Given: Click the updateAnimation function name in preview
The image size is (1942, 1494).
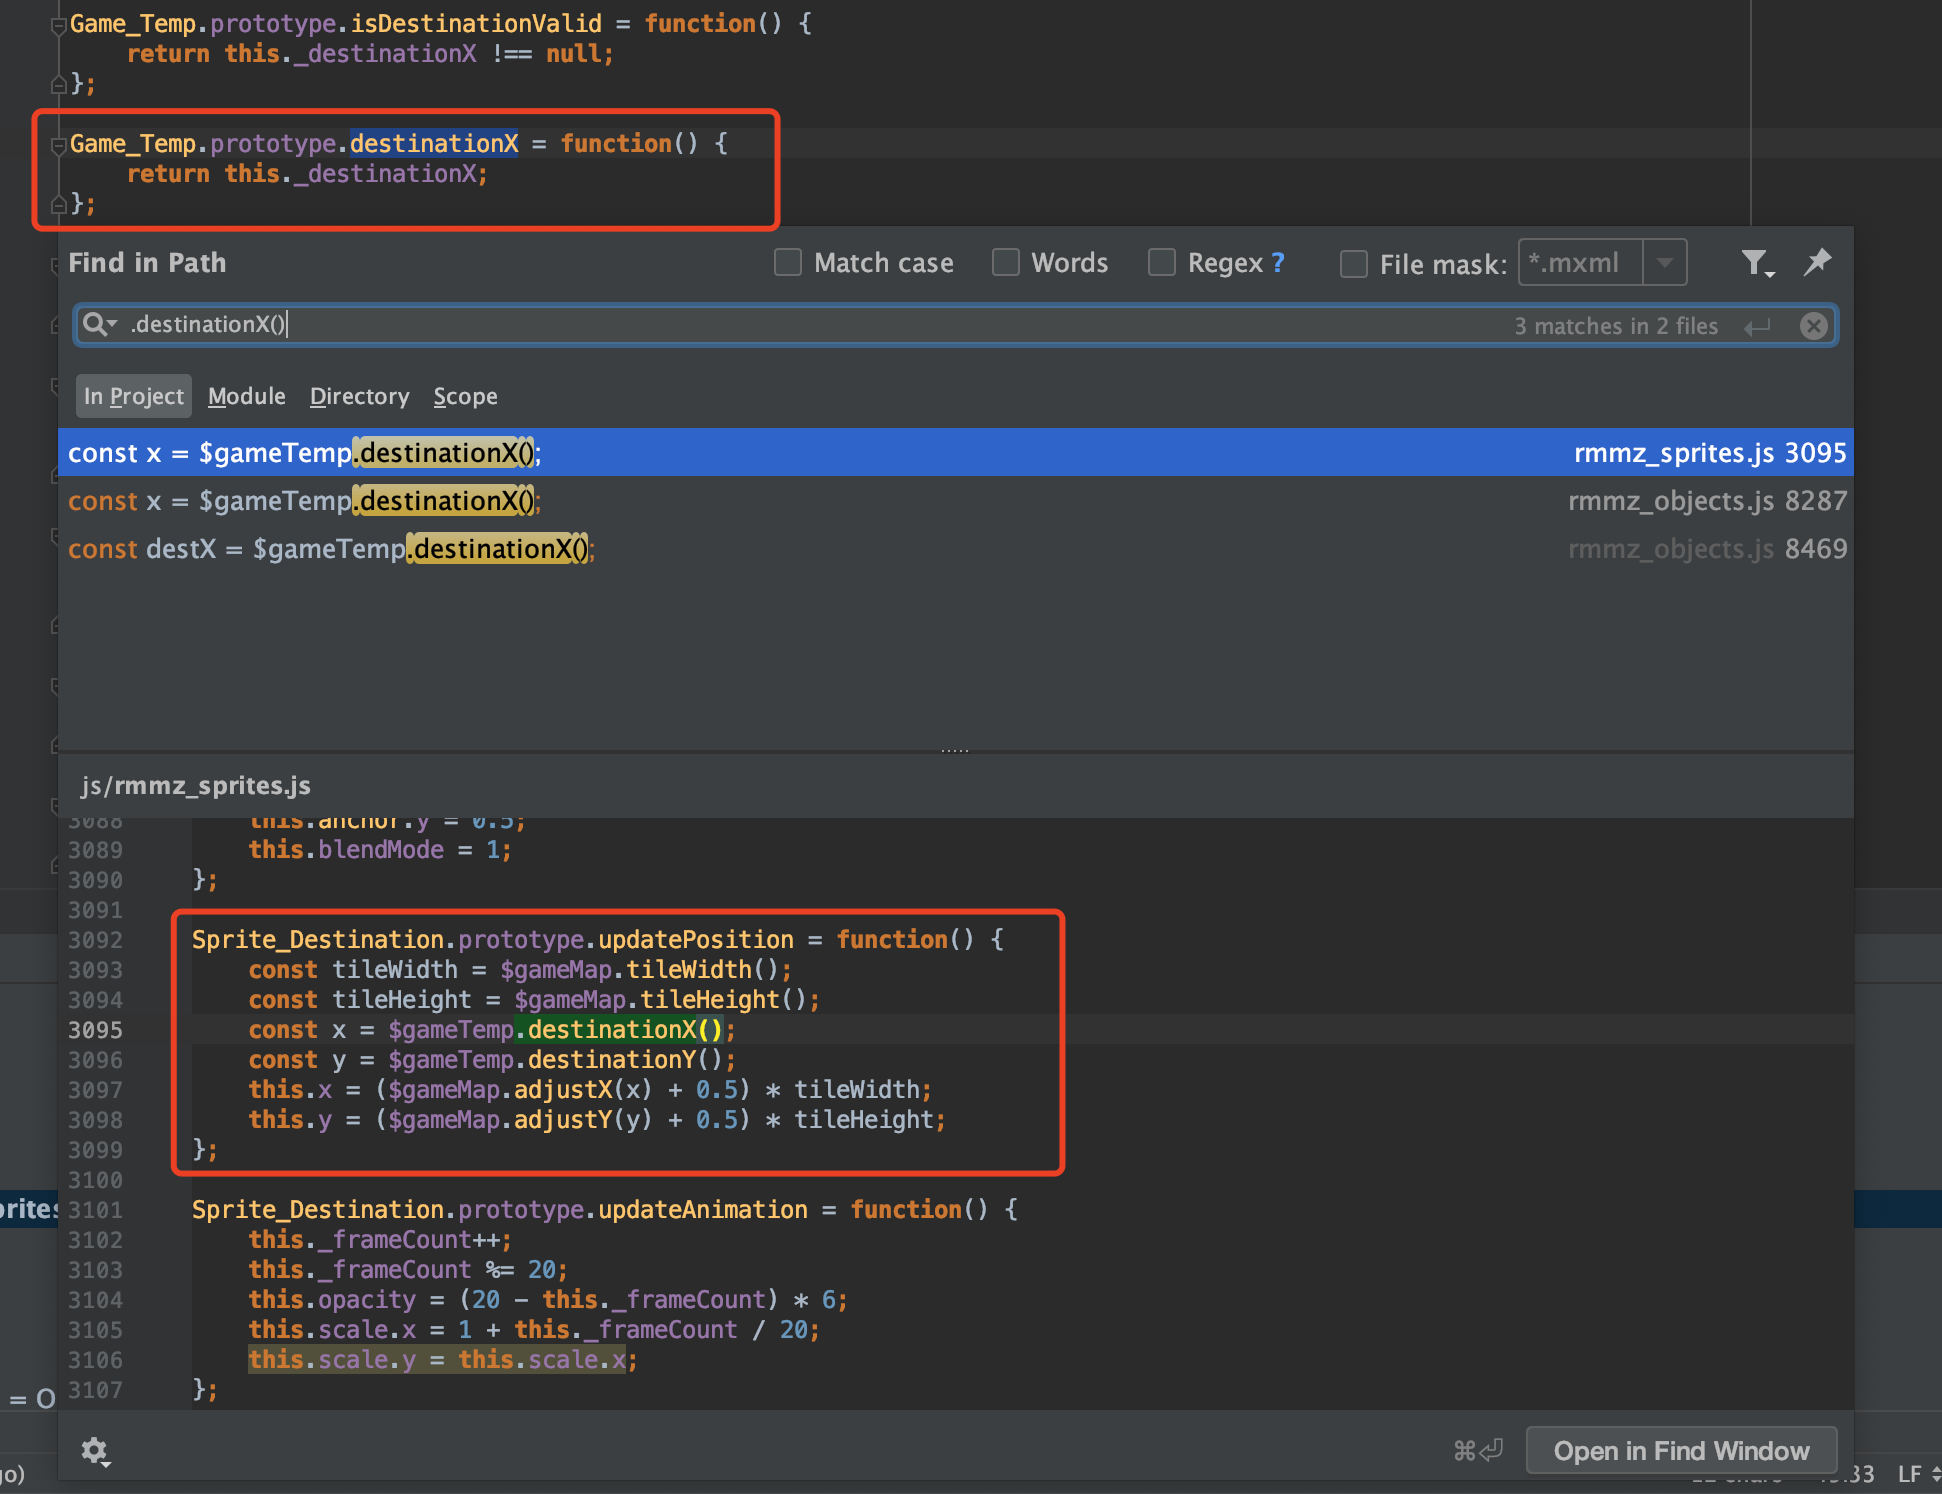Looking at the screenshot, I should coord(703,1210).
